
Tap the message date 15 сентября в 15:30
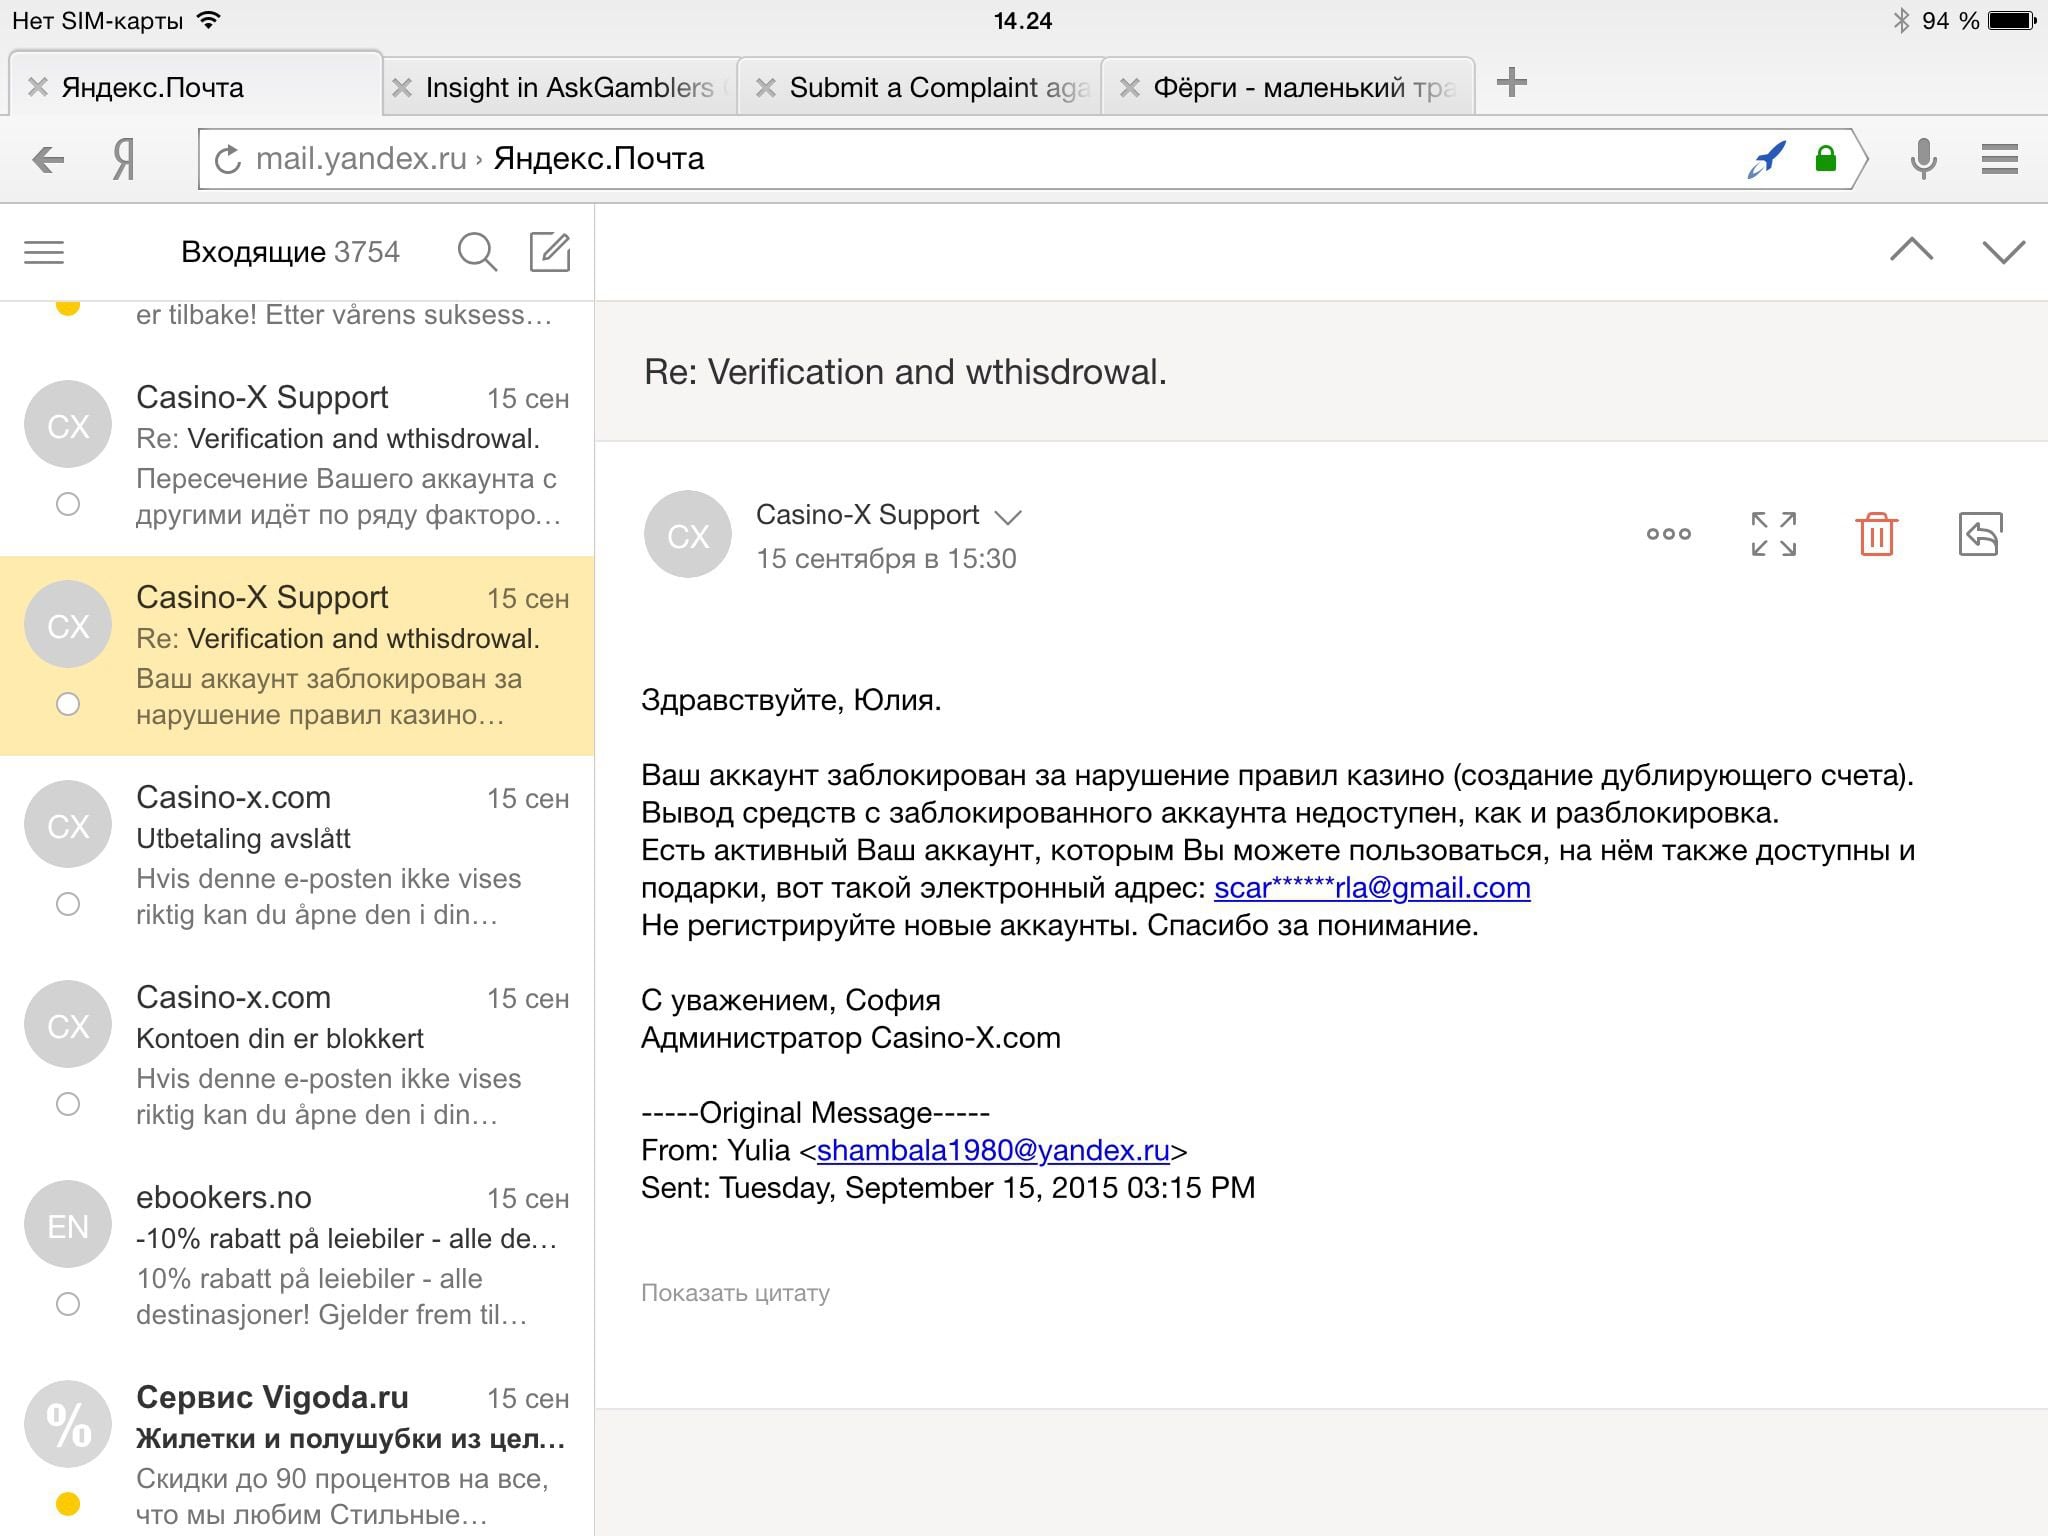(886, 558)
